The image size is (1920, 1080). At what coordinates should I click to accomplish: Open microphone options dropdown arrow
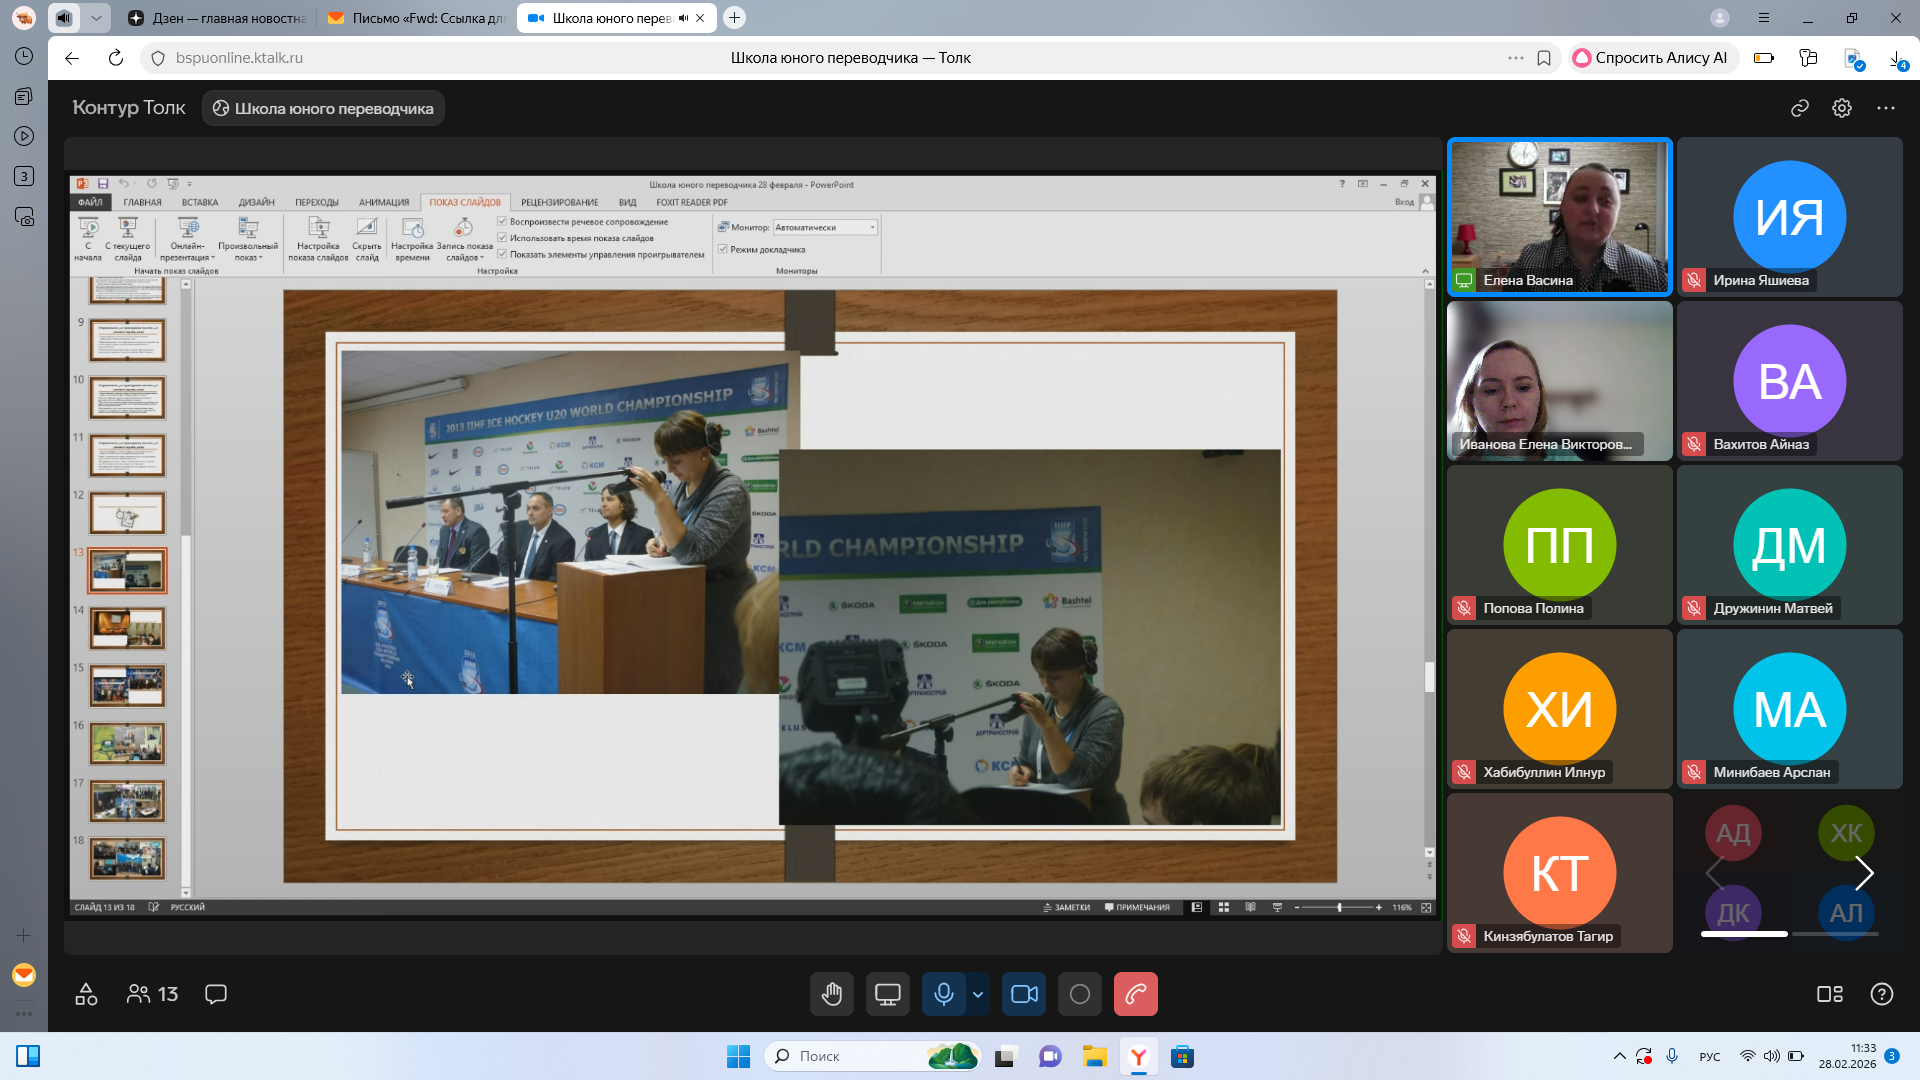click(978, 994)
